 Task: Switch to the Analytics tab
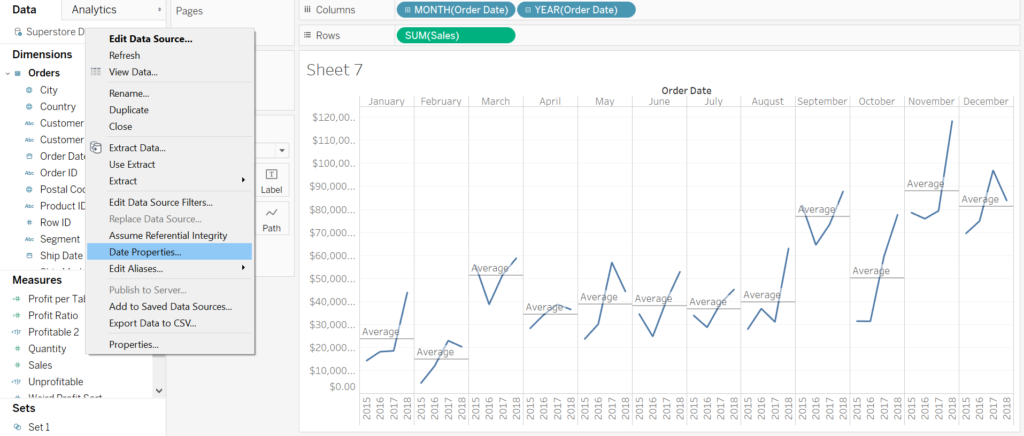94,10
